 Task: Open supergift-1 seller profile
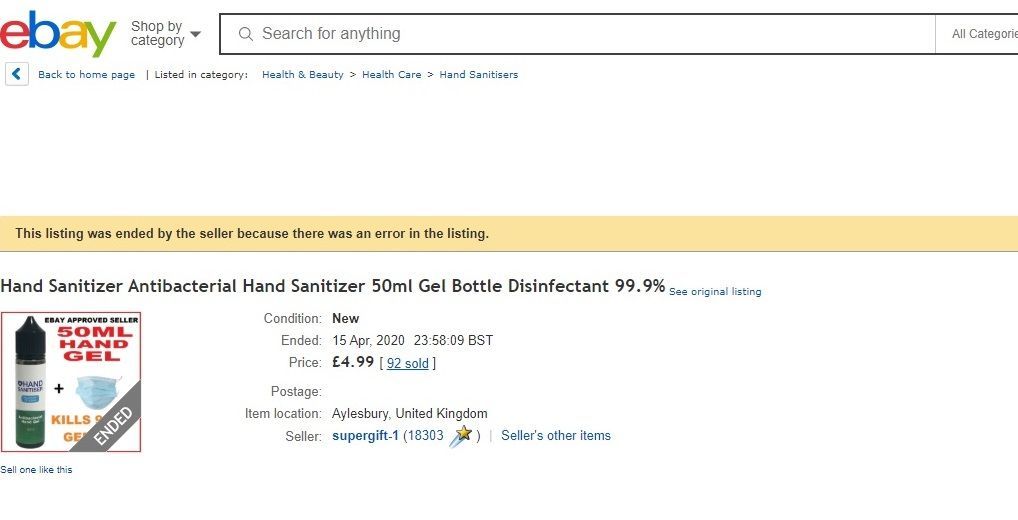coord(365,436)
